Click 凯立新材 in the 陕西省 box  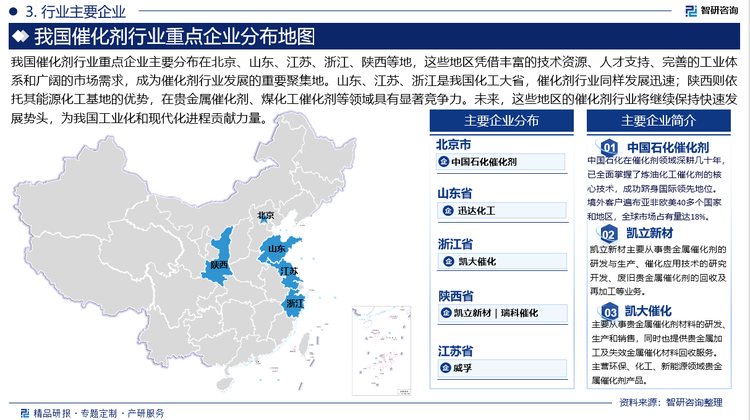click(x=473, y=313)
